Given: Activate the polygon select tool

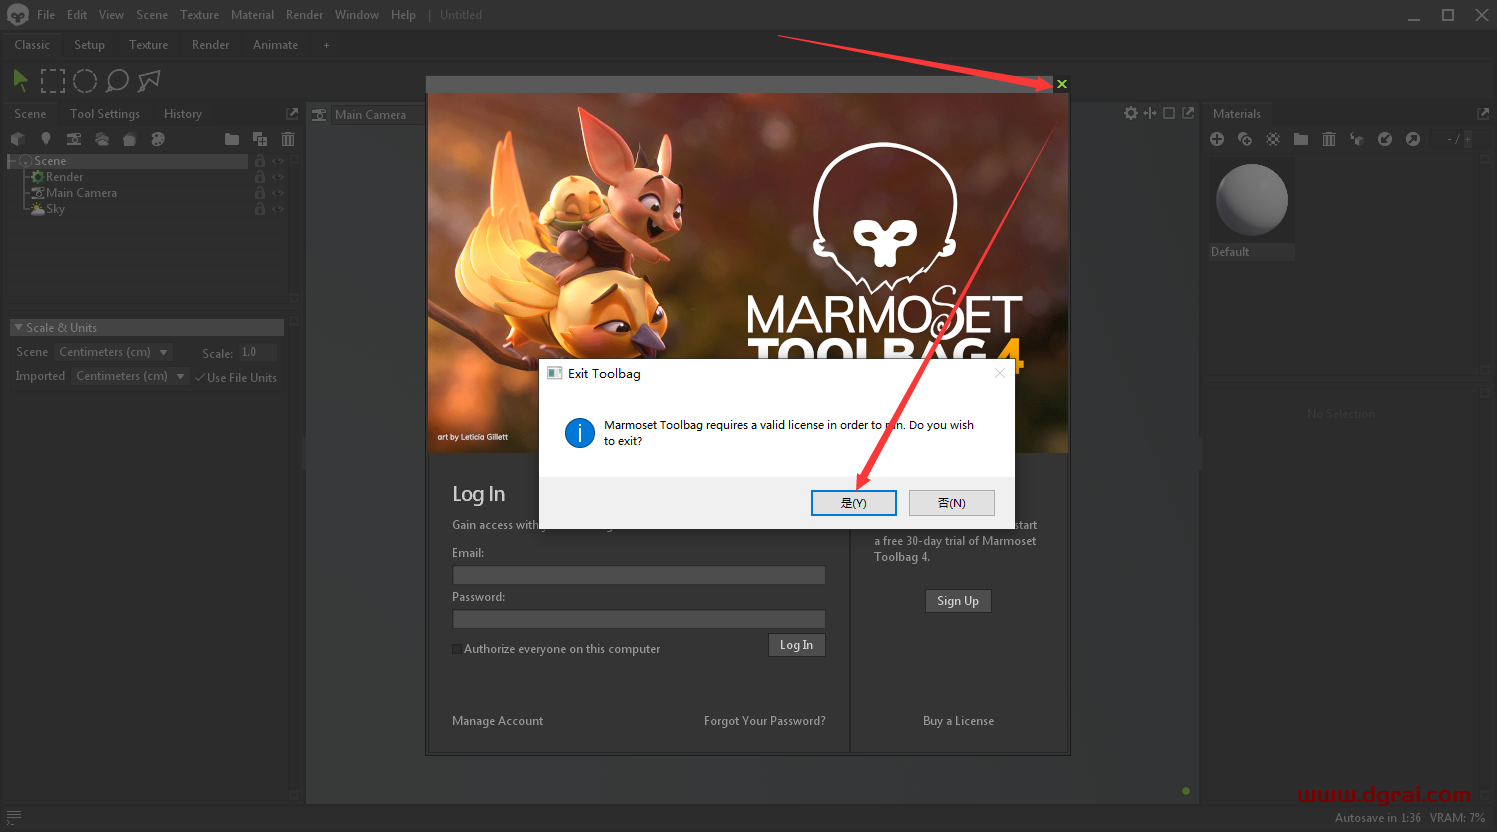Looking at the screenshot, I should [x=149, y=80].
